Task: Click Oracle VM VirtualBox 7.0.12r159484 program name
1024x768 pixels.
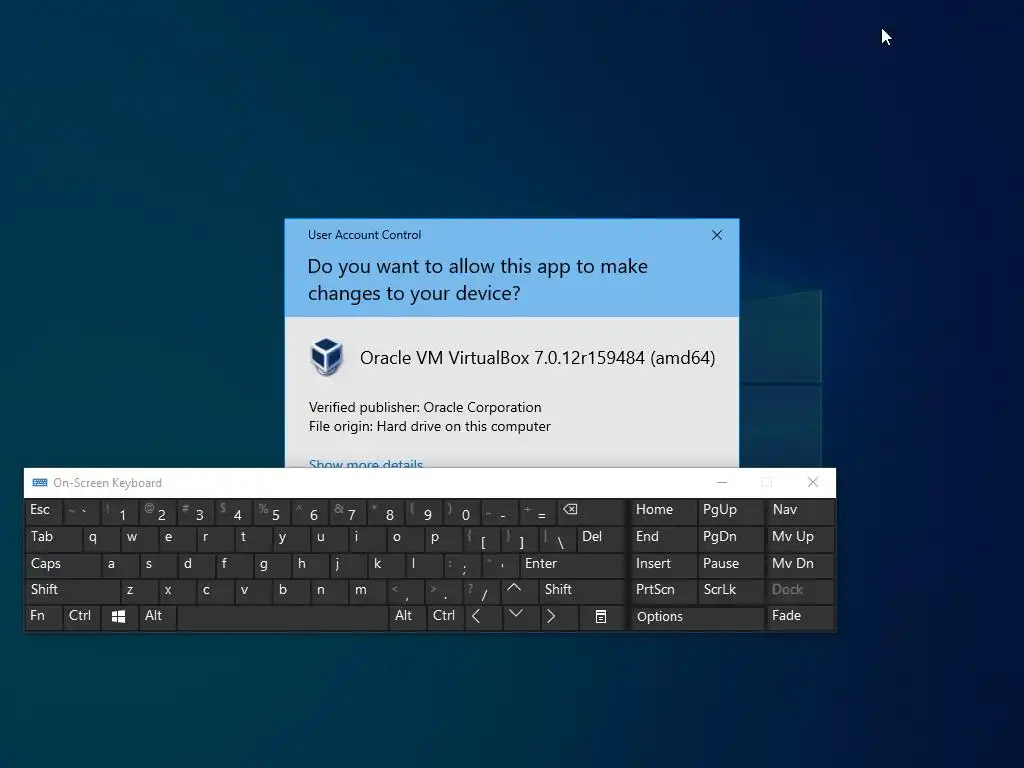Action: pyautogui.click(x=537, y=358)
